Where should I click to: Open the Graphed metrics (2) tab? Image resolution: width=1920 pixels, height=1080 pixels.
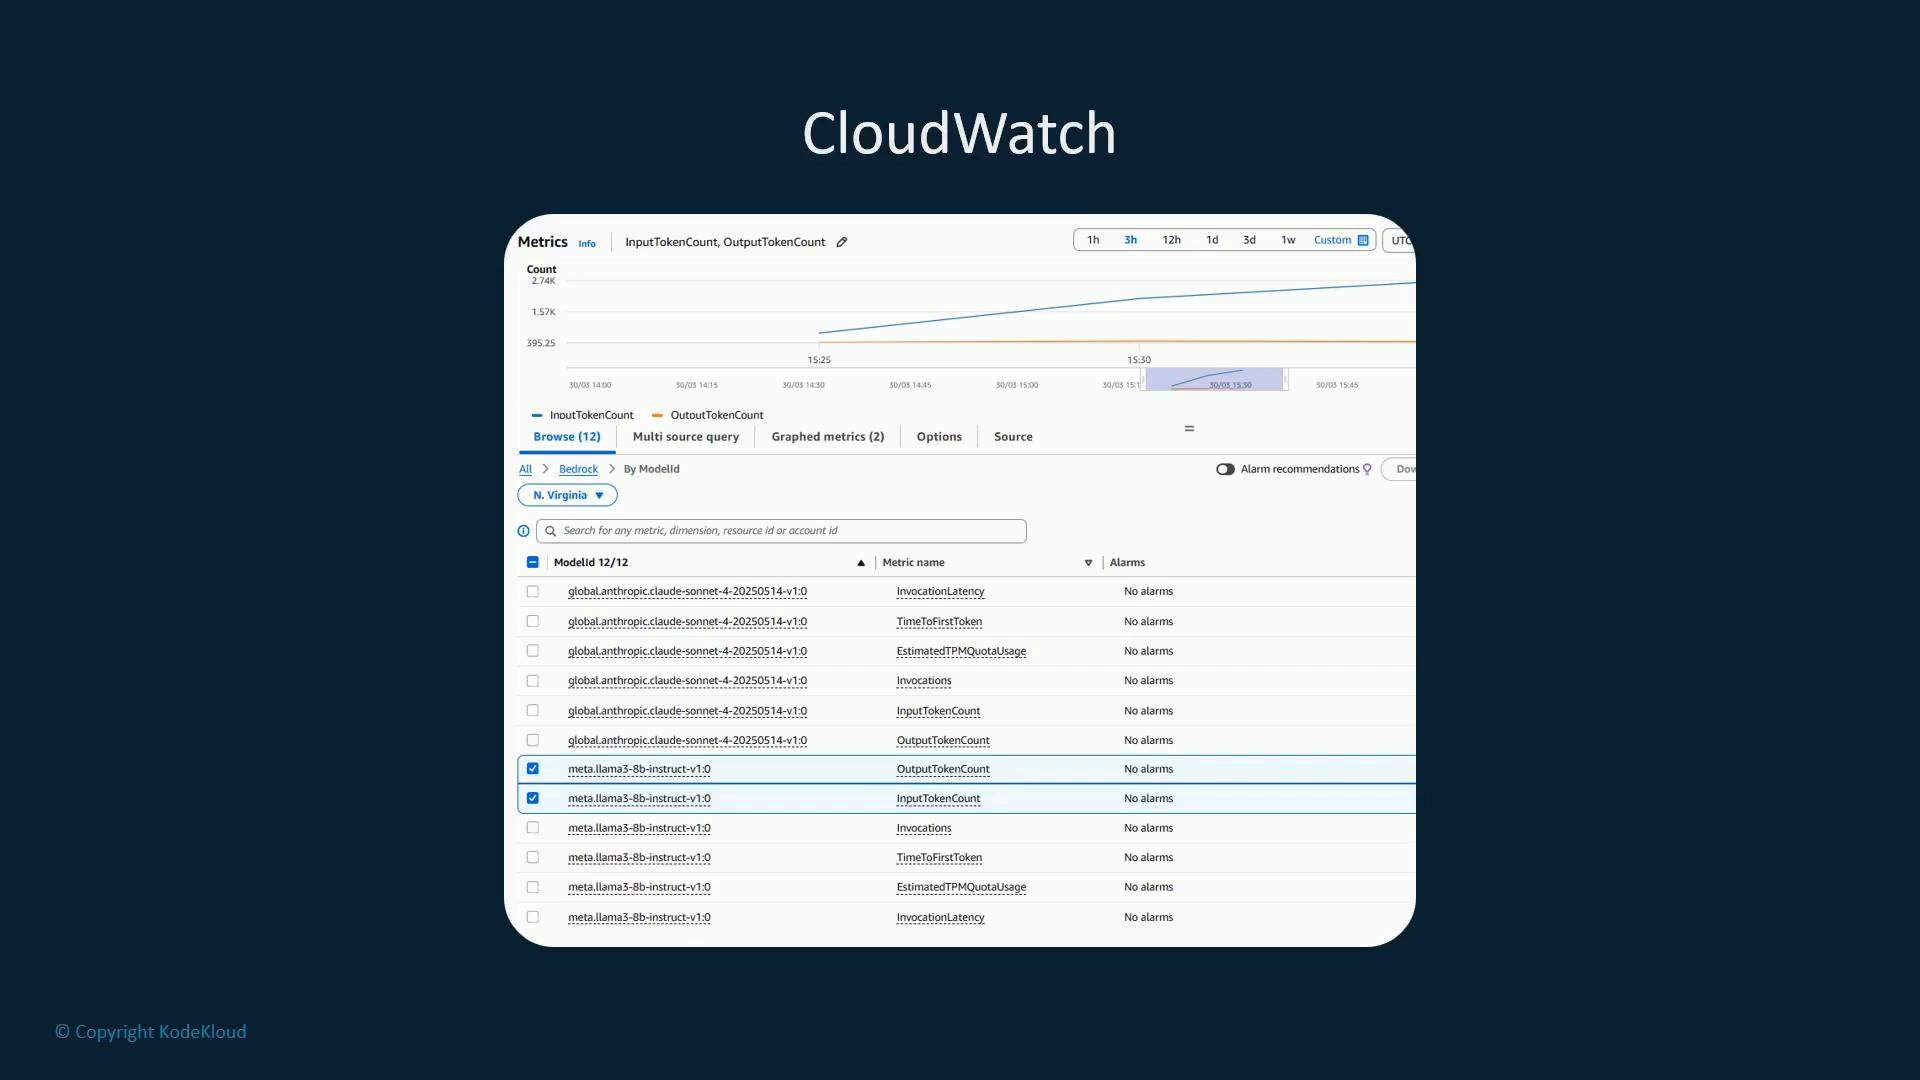[828, 437]
